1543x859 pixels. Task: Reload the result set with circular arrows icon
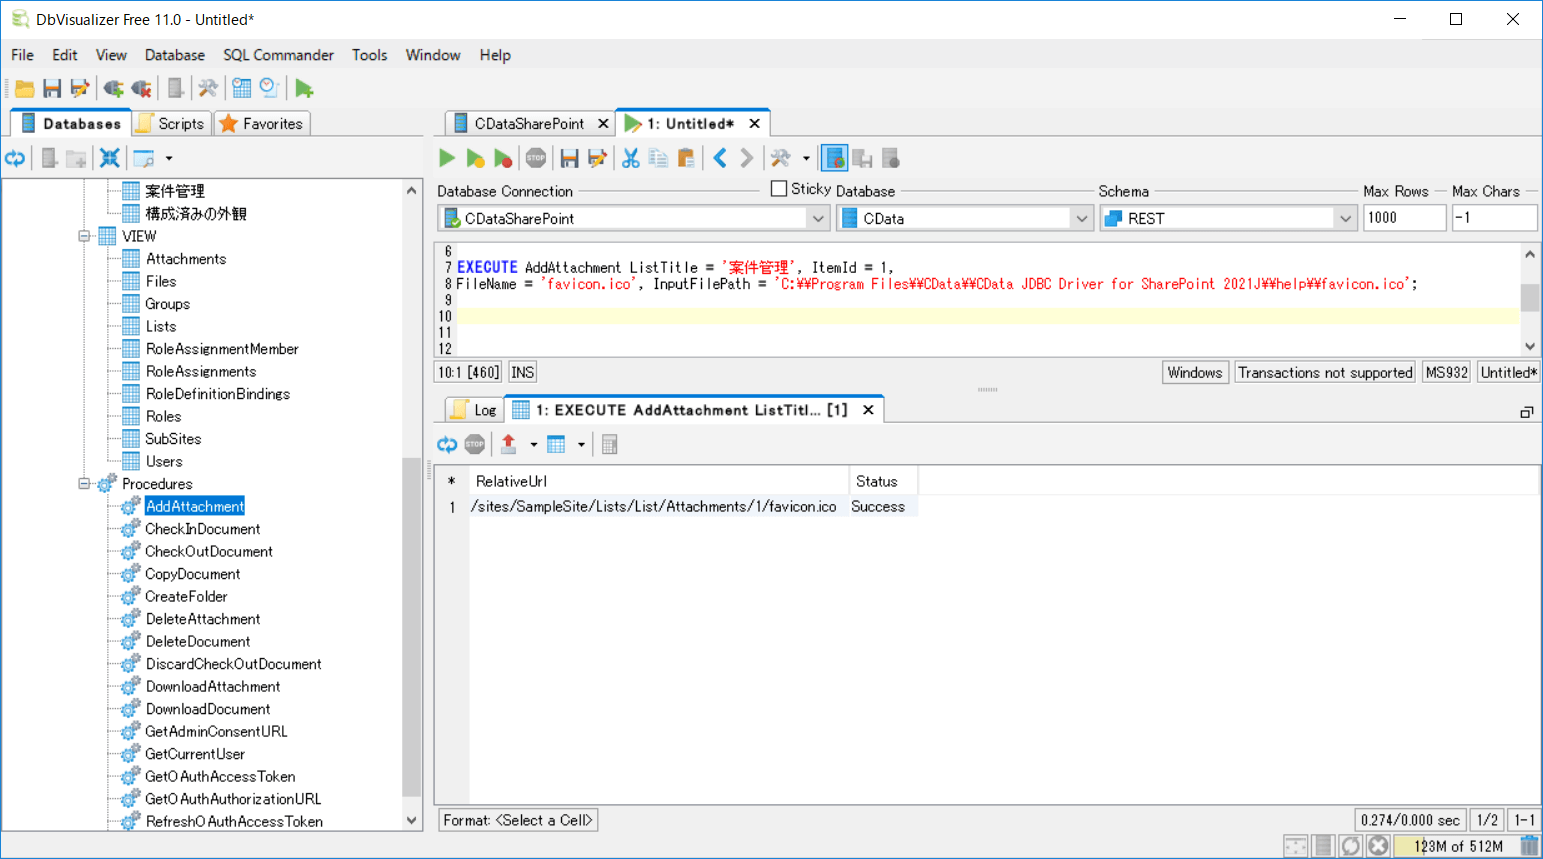pos(447,444)
